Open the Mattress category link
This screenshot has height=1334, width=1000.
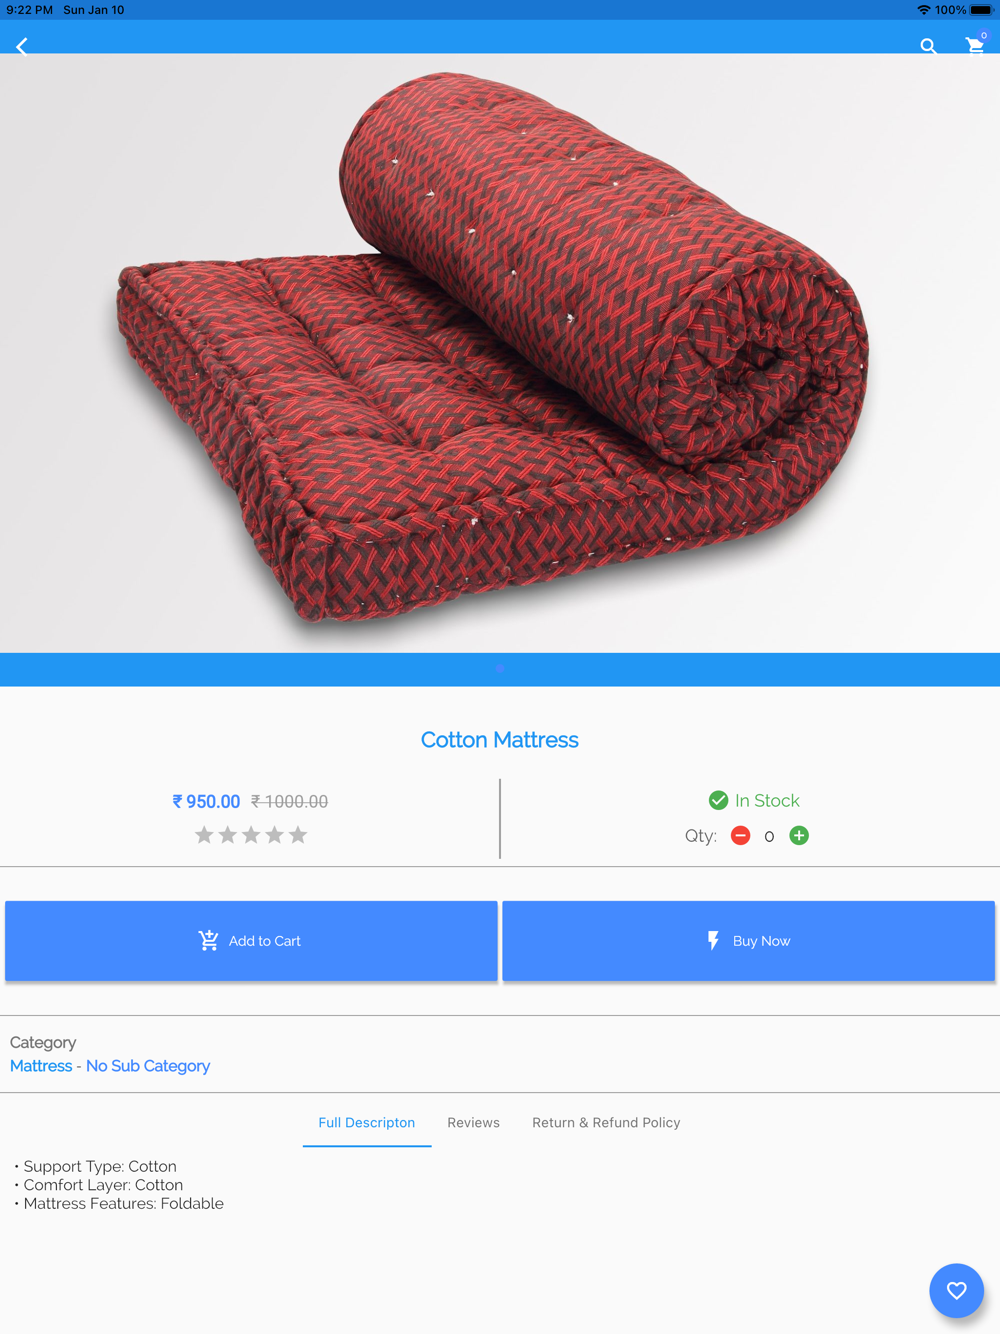pos(41,1066)
